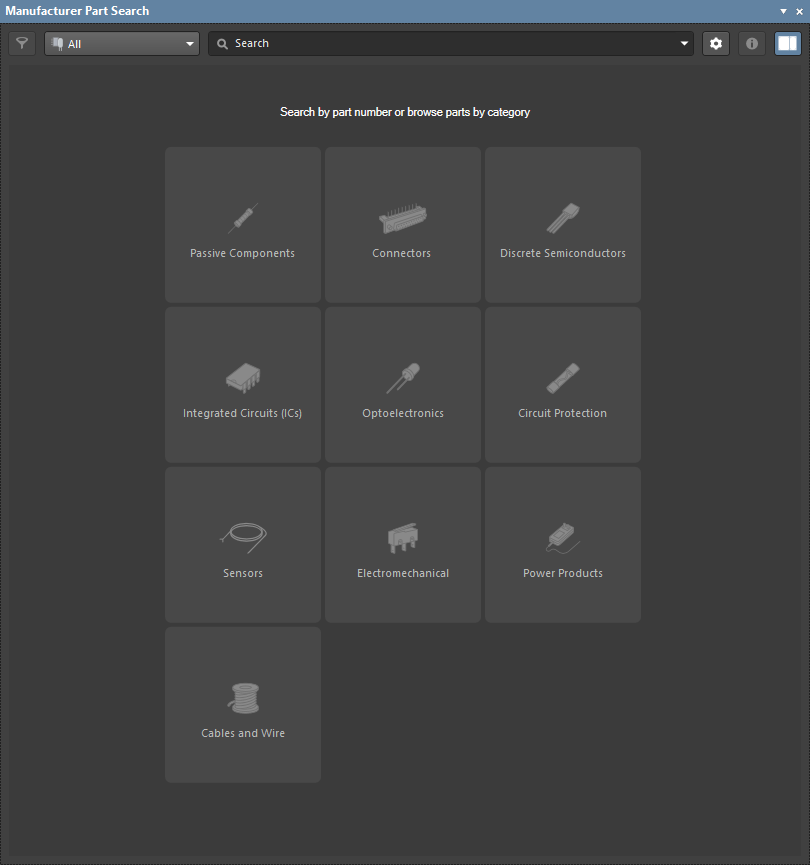Click inside the Search input field
Screen dimensions: 810x865
point(420,43)
